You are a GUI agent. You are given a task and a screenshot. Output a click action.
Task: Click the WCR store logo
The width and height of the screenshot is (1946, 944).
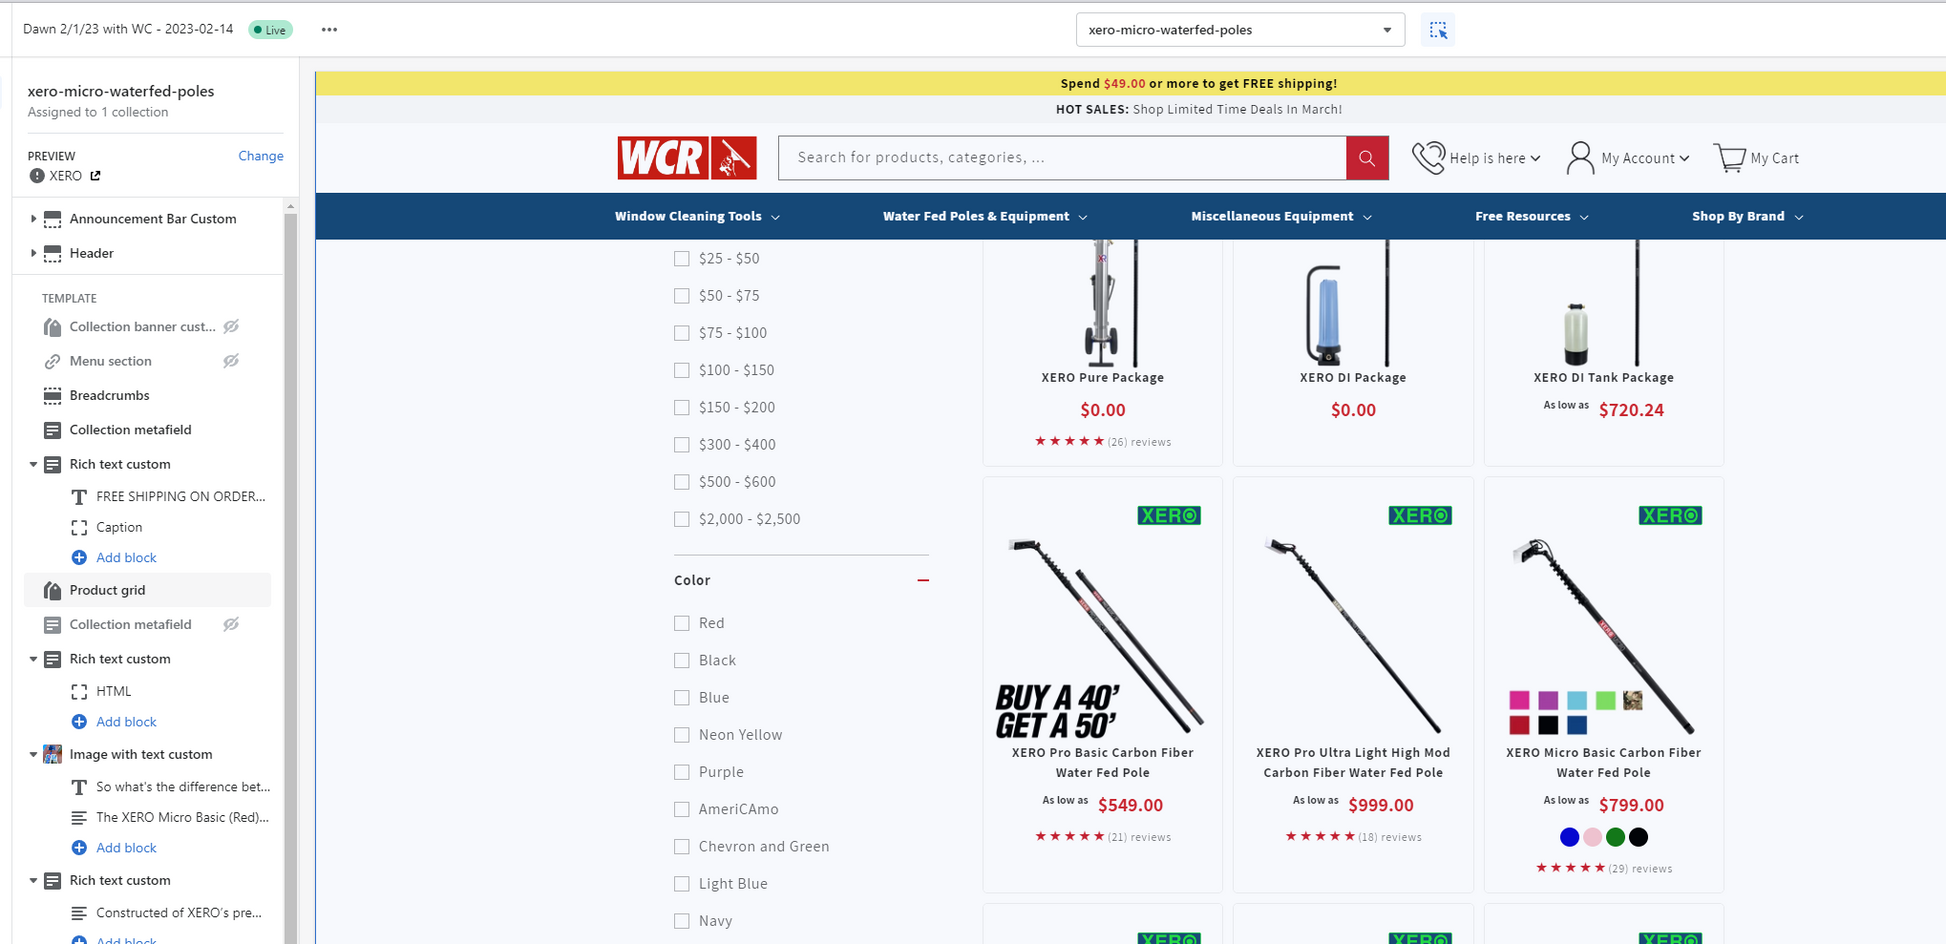[687, 158]
